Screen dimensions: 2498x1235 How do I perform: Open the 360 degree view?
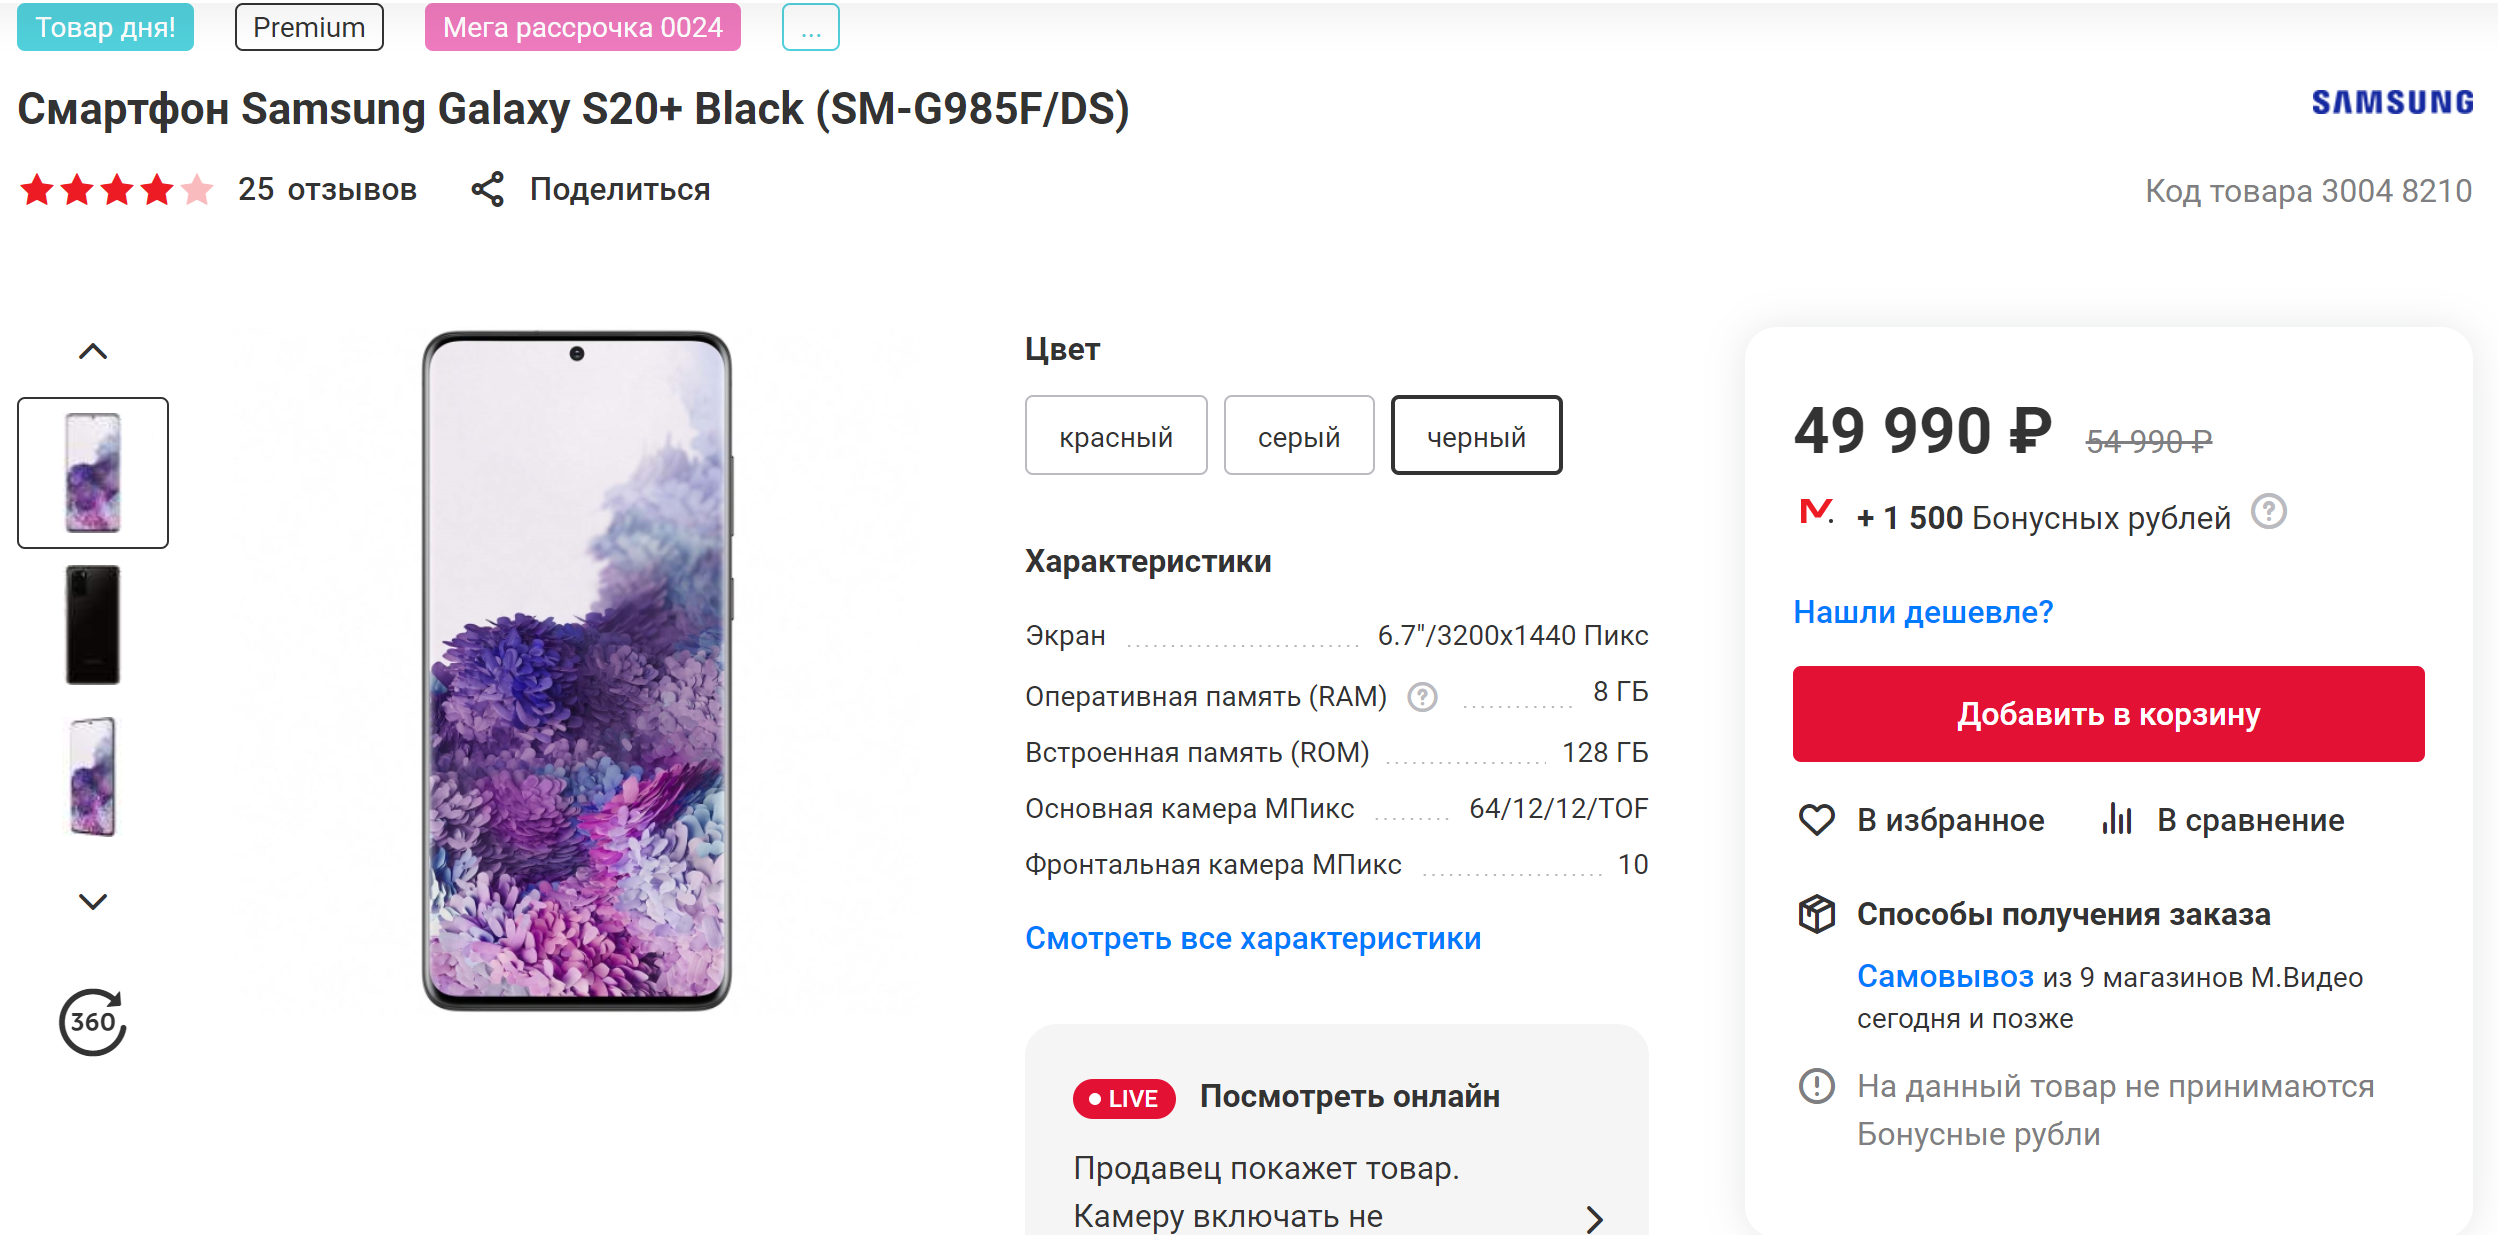[x=93, y=1021]
